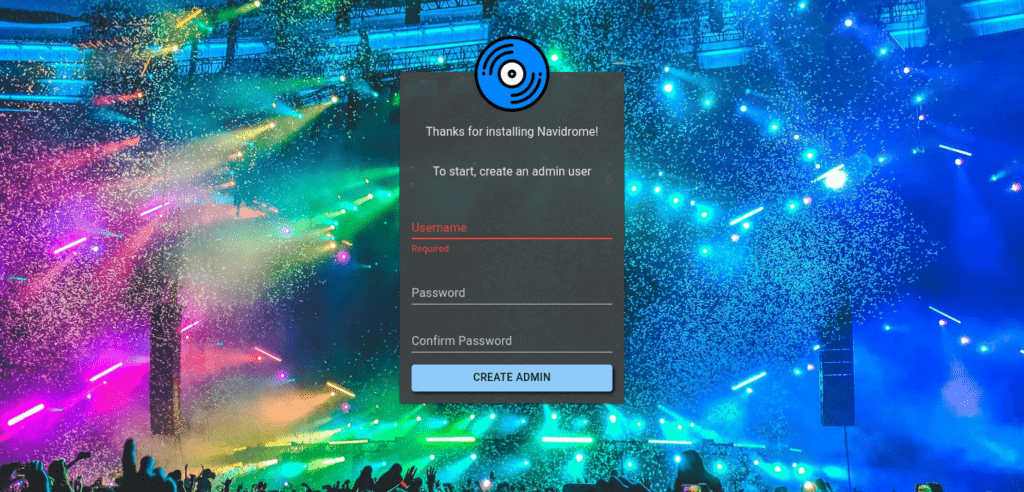Click the CREATE ADMIN button
This screenshot has height=492, width=1024.
511,378
